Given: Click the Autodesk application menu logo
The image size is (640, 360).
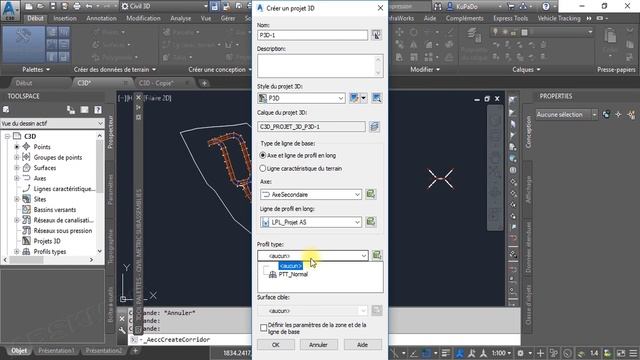Looking at the screenshot, I should tap(10, 10).
